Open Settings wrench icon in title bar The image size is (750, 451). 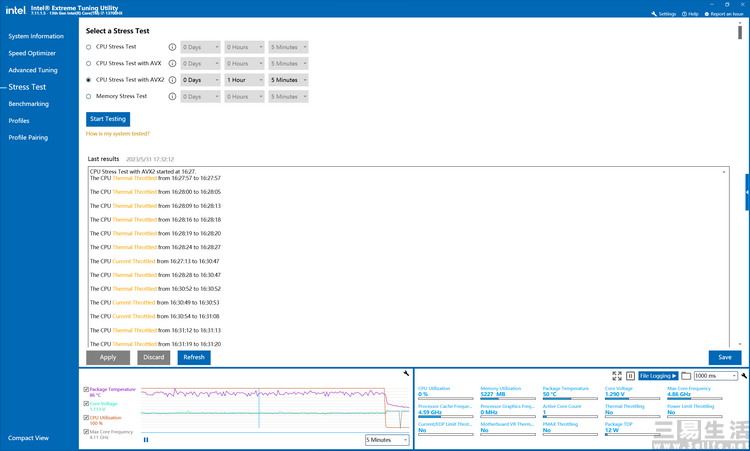tap(654, 14)
